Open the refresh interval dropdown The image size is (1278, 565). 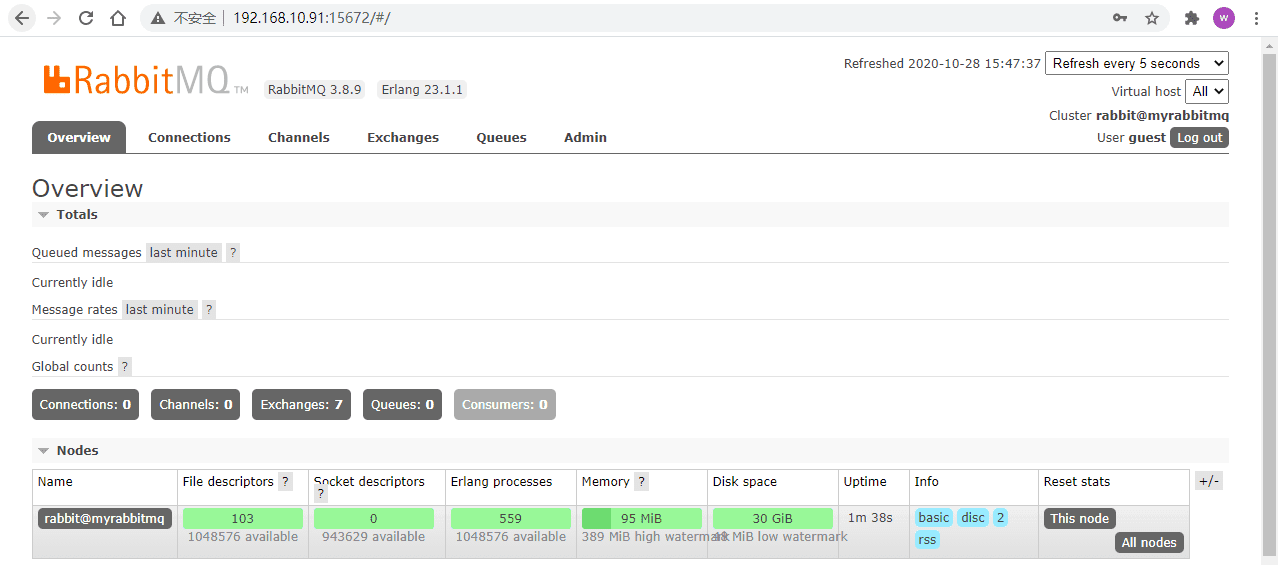(x=1136, y=63)
